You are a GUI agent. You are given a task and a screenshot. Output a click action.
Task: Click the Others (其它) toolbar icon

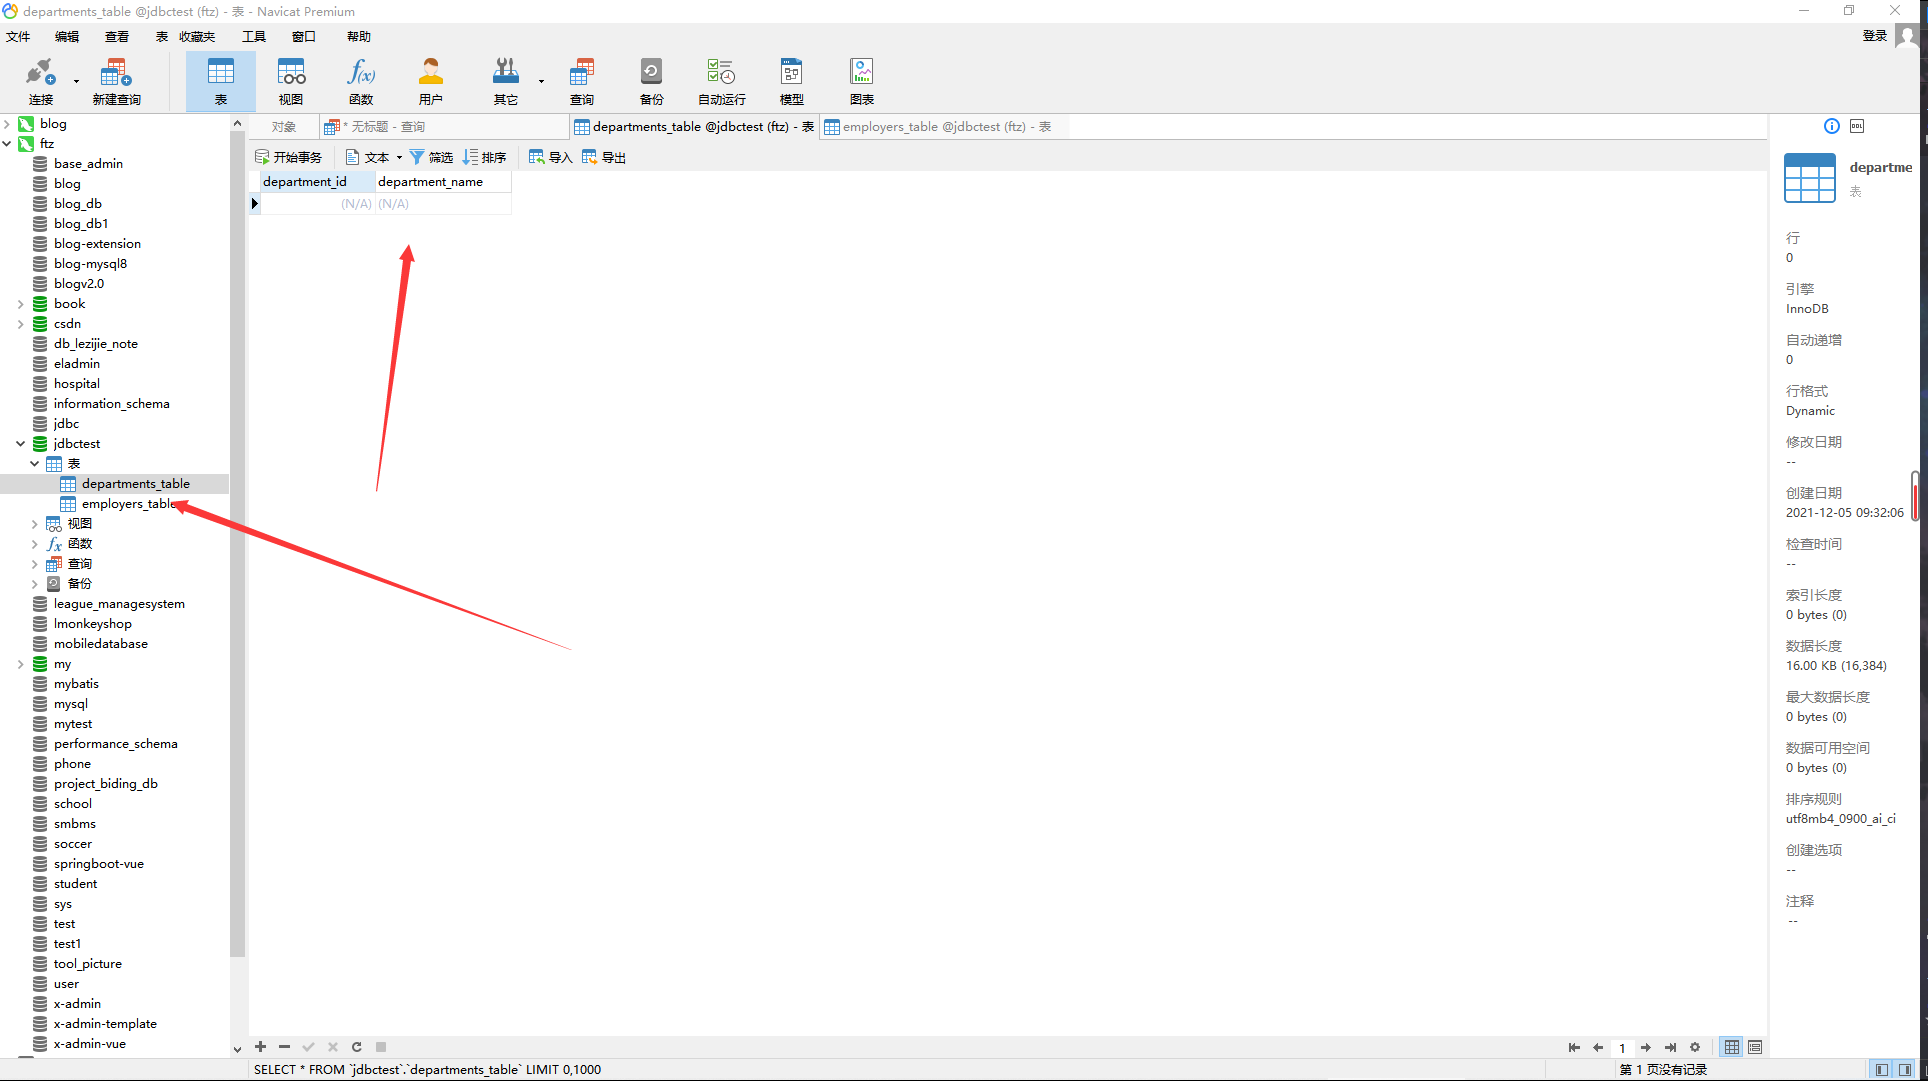[x=506, y=81]
